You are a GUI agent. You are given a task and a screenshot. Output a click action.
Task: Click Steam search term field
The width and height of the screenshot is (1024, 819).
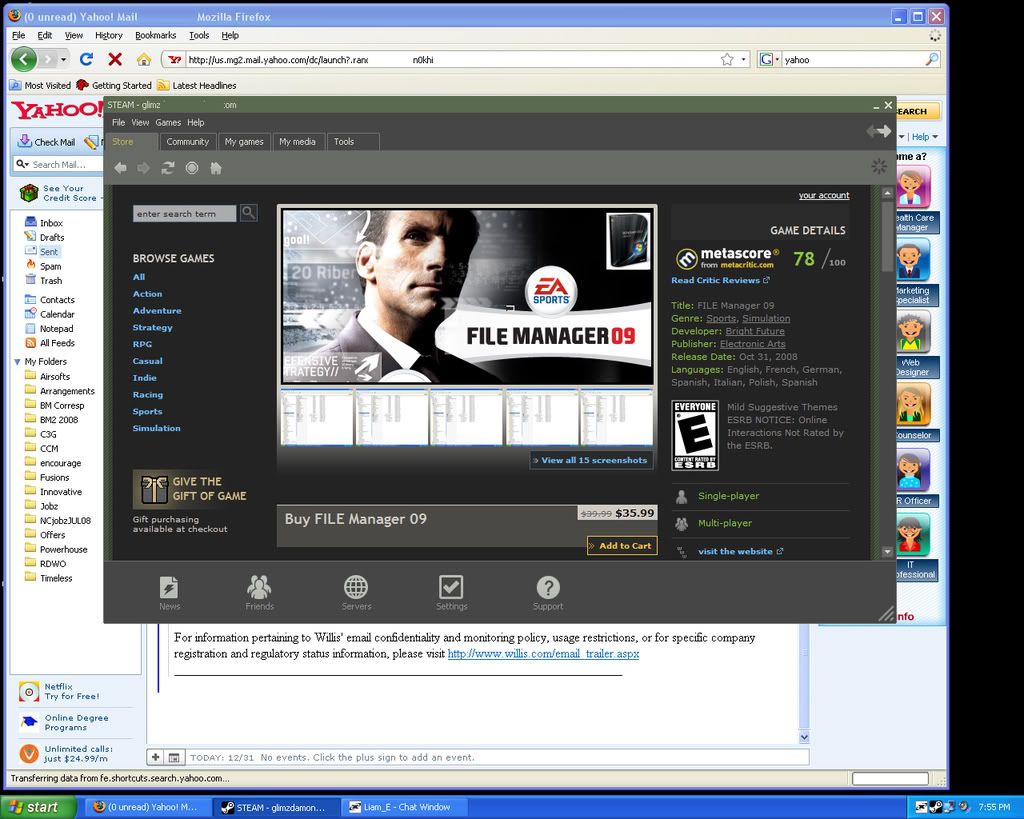184,214
